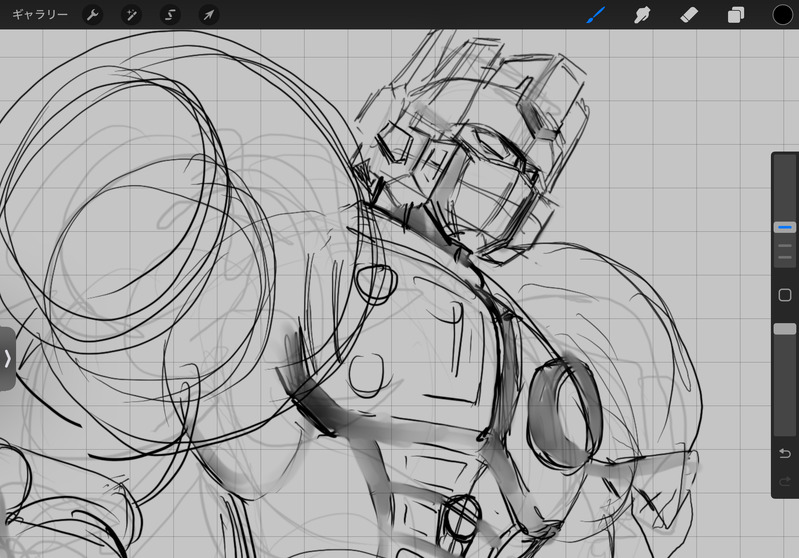The image size is (799, 558).
Task: Open the Layers panel
Action: click(x=736, y=15)
